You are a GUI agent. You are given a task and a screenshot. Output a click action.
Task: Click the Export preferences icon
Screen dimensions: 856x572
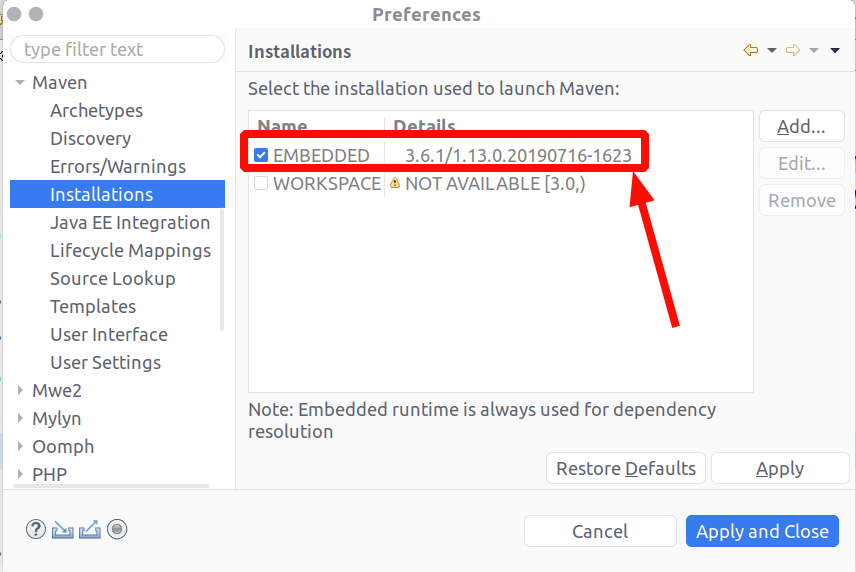(x=90, y=530)
